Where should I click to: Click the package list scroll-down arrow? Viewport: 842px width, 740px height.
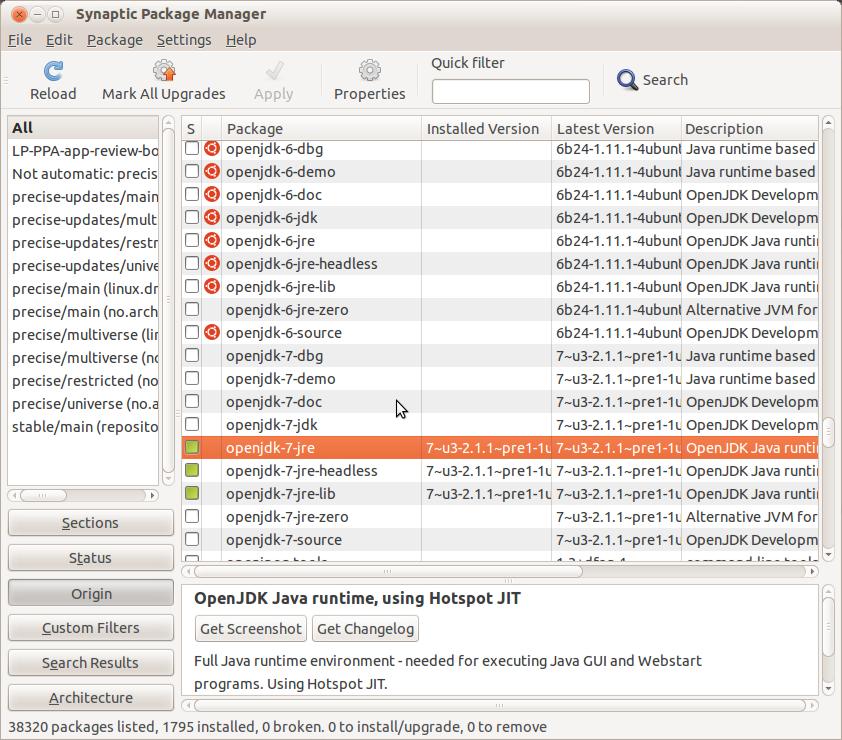(x=828, y=555)
